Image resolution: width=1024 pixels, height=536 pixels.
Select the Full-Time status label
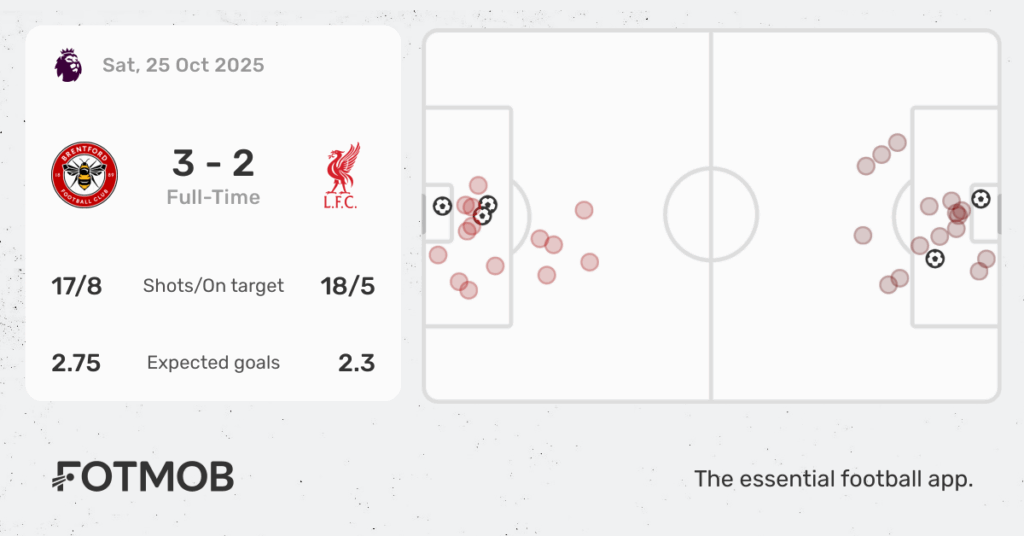click(213, 197)
